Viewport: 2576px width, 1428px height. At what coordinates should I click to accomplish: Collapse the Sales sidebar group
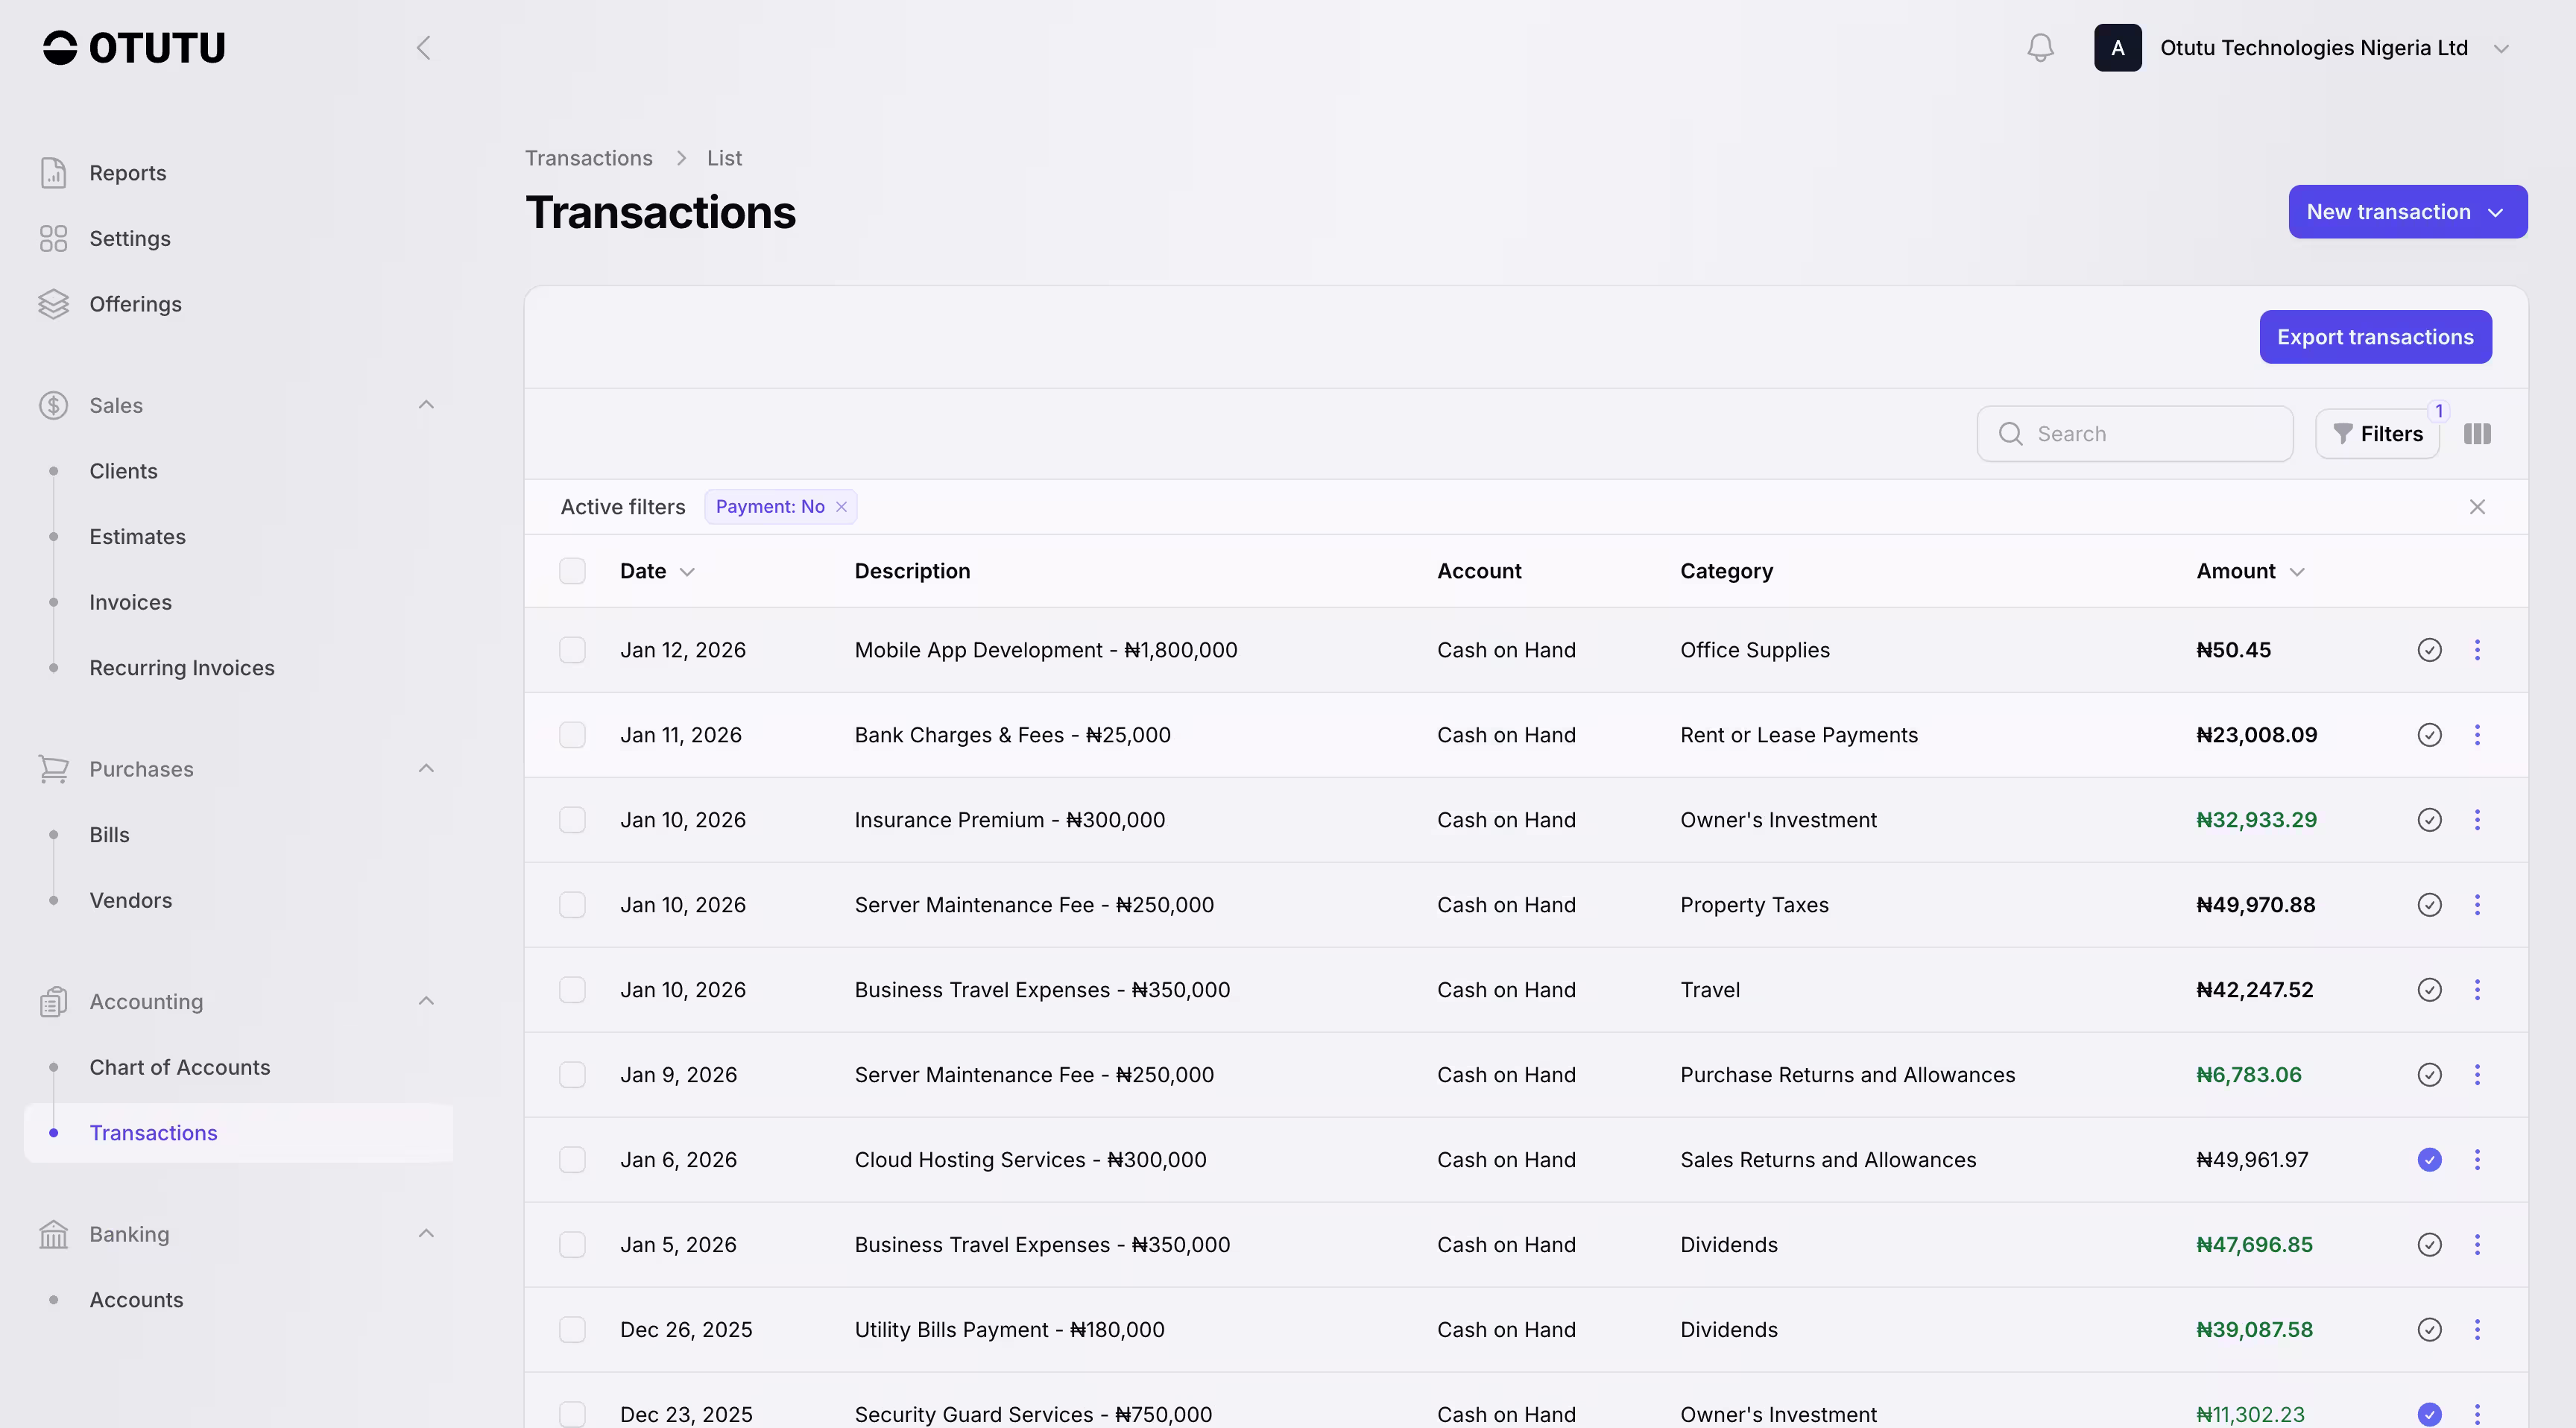point(426,405)
